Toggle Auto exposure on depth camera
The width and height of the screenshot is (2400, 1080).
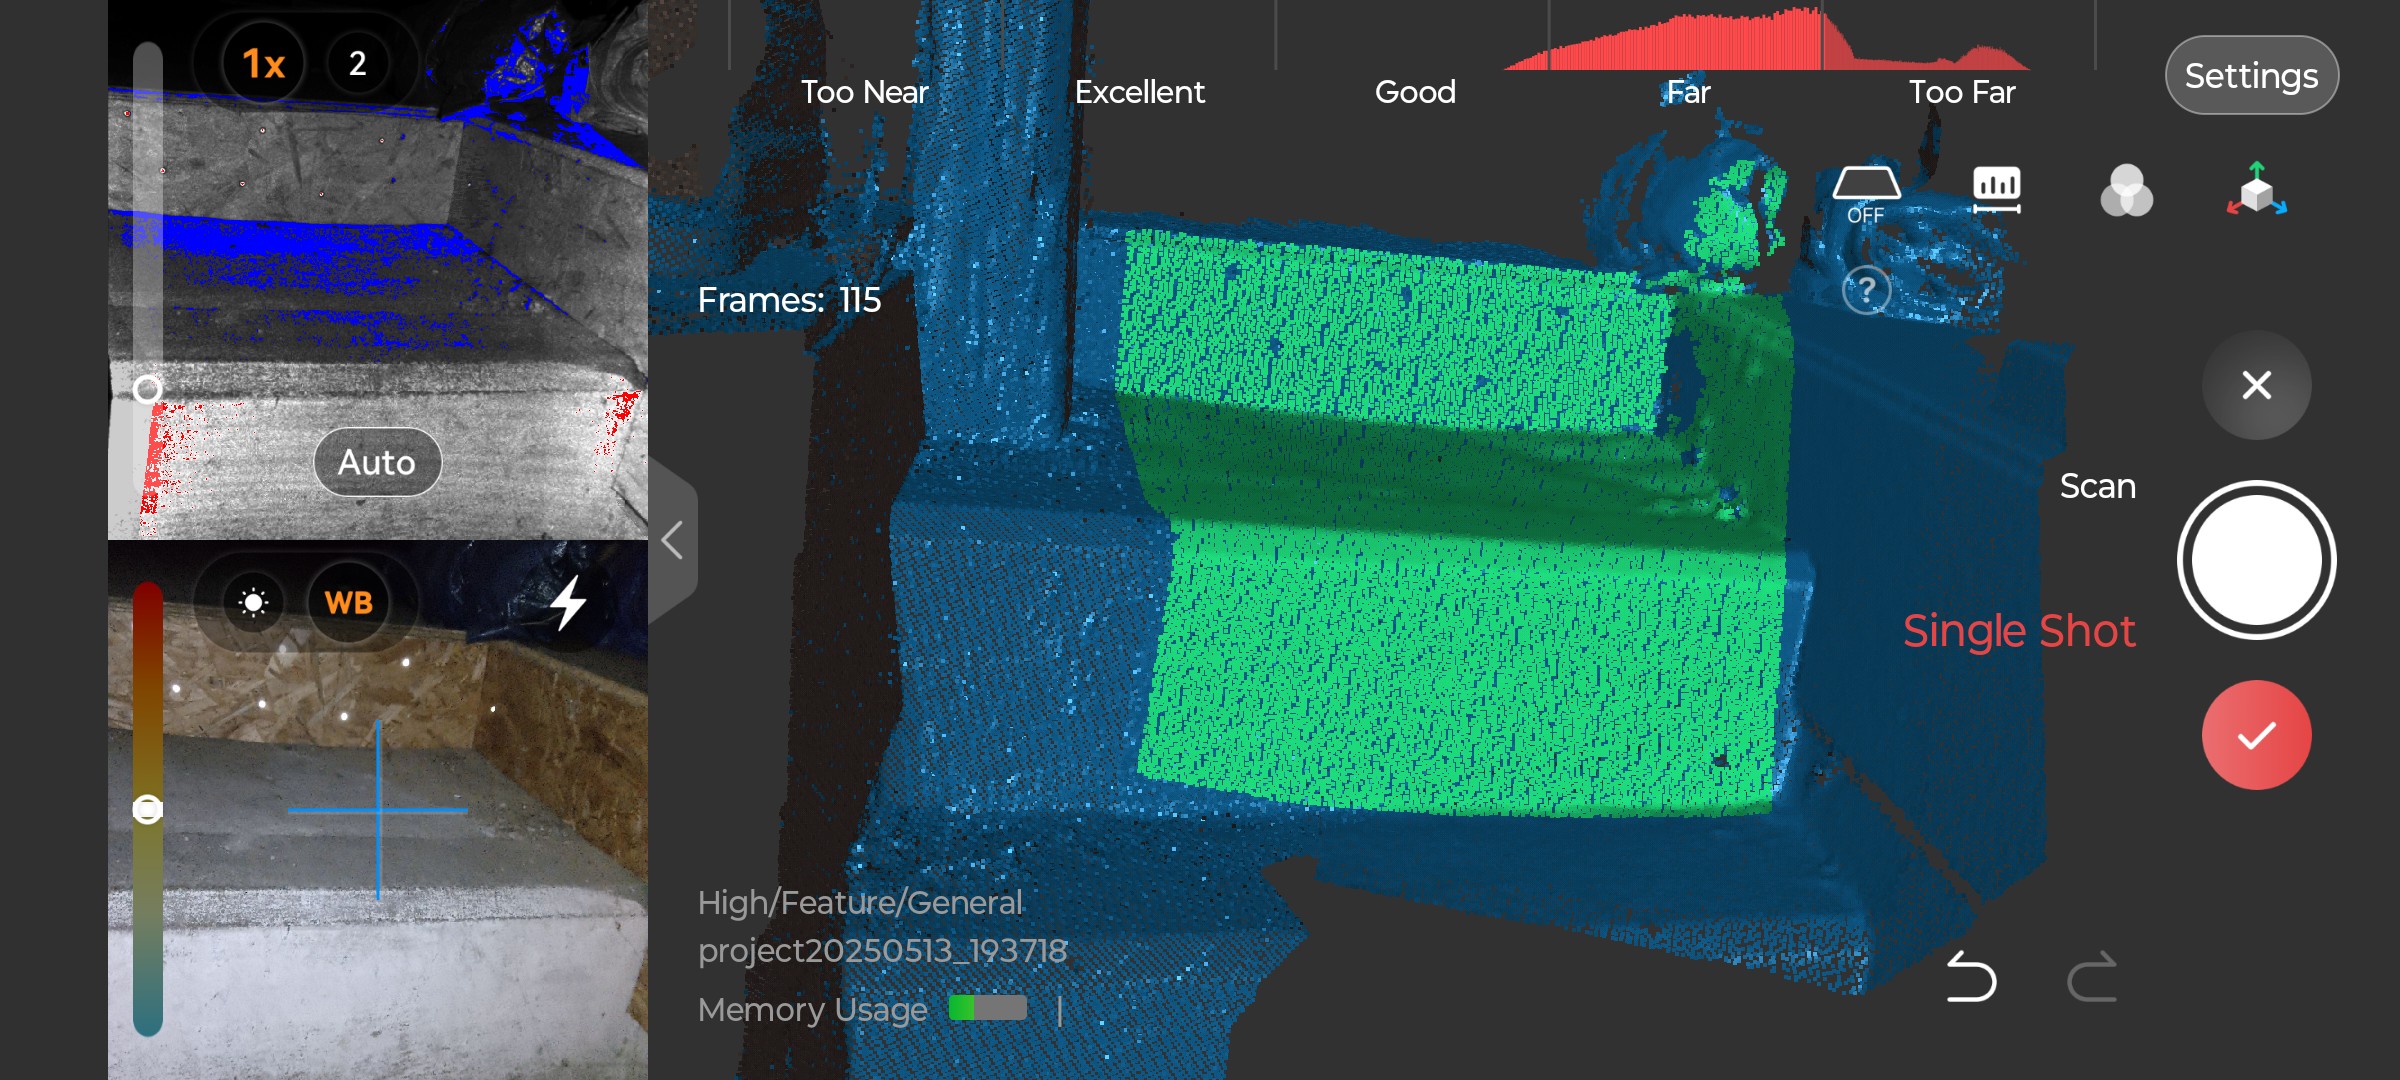pyautogui.click(x=377, y=462)
